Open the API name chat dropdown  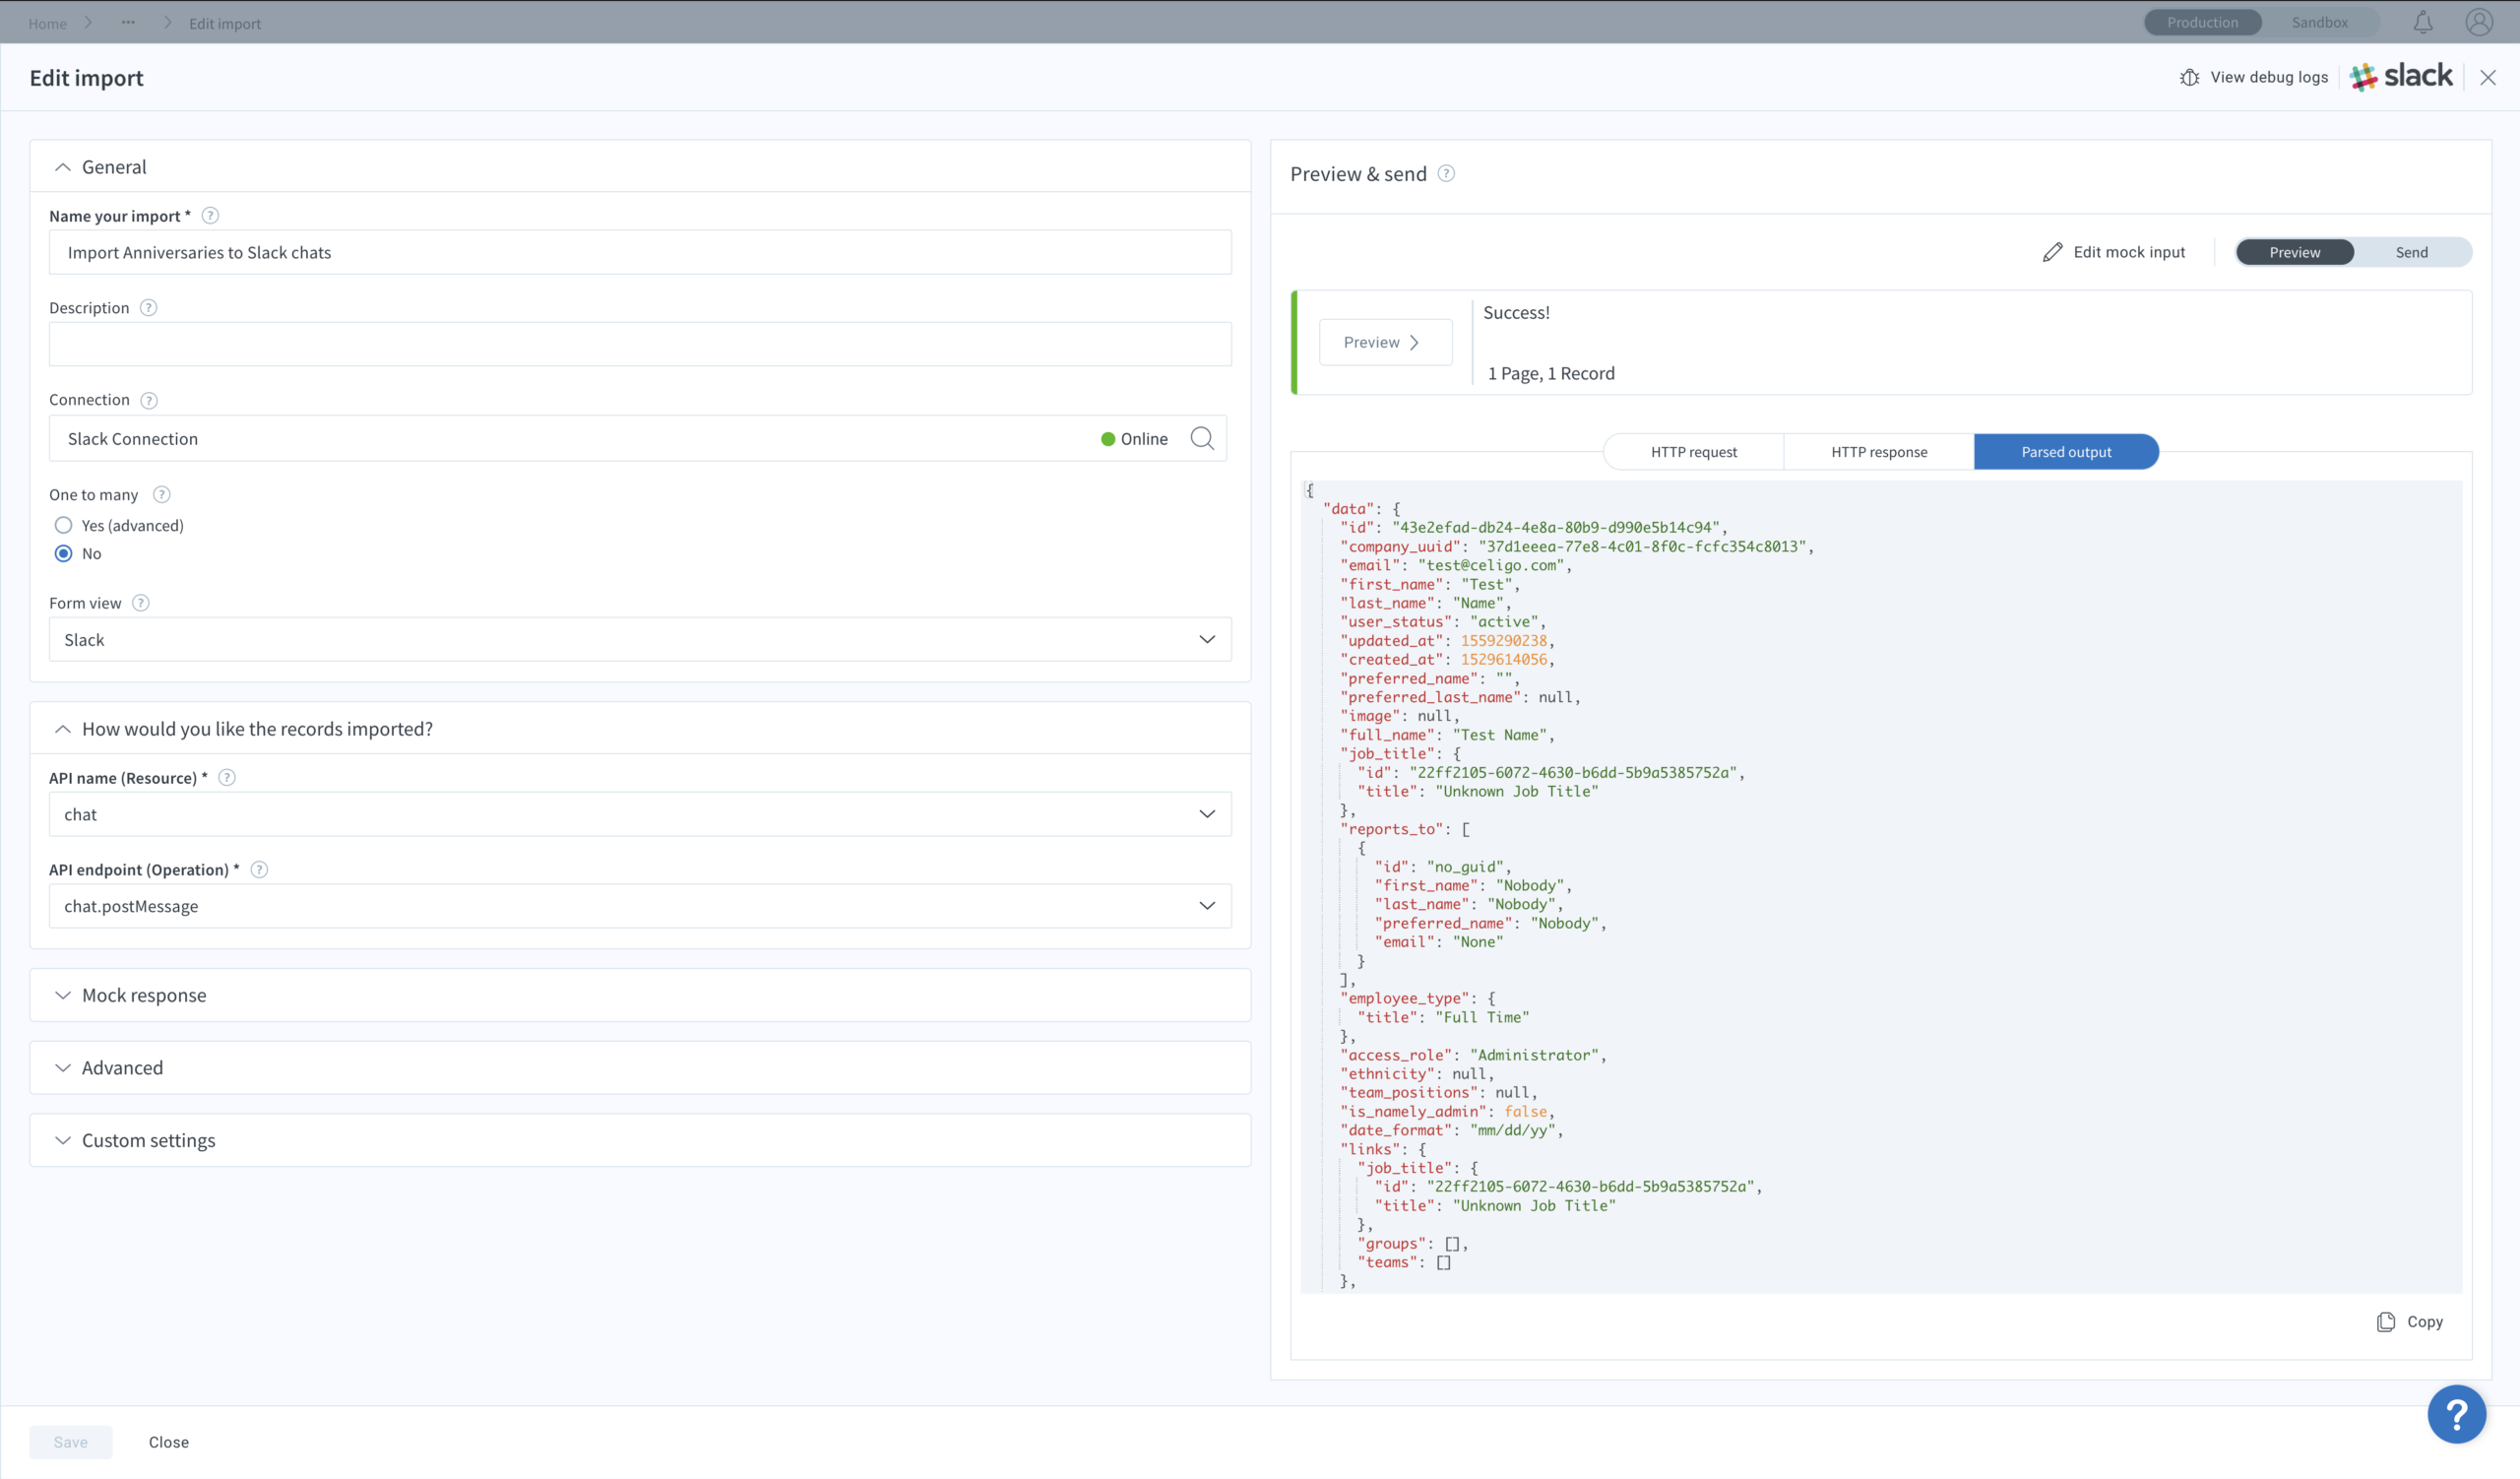(640, 814)
